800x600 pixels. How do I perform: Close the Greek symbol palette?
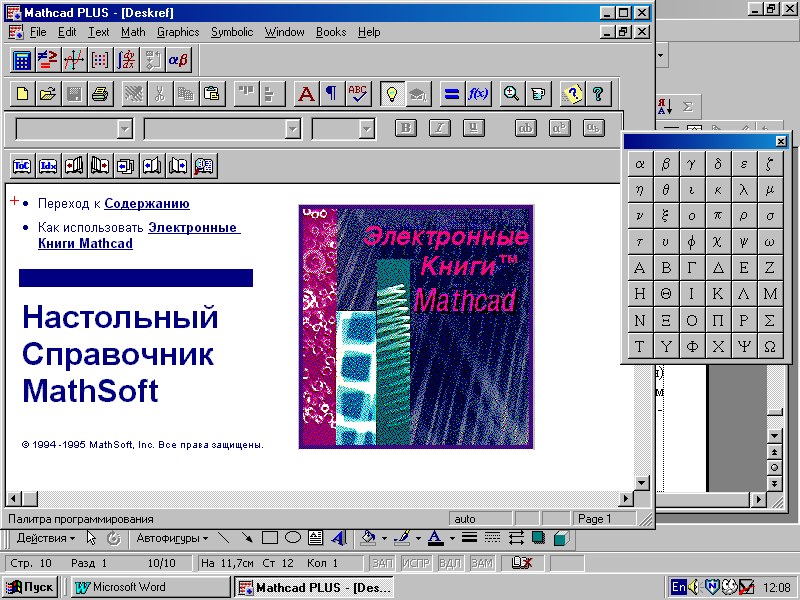pos(781,141)
